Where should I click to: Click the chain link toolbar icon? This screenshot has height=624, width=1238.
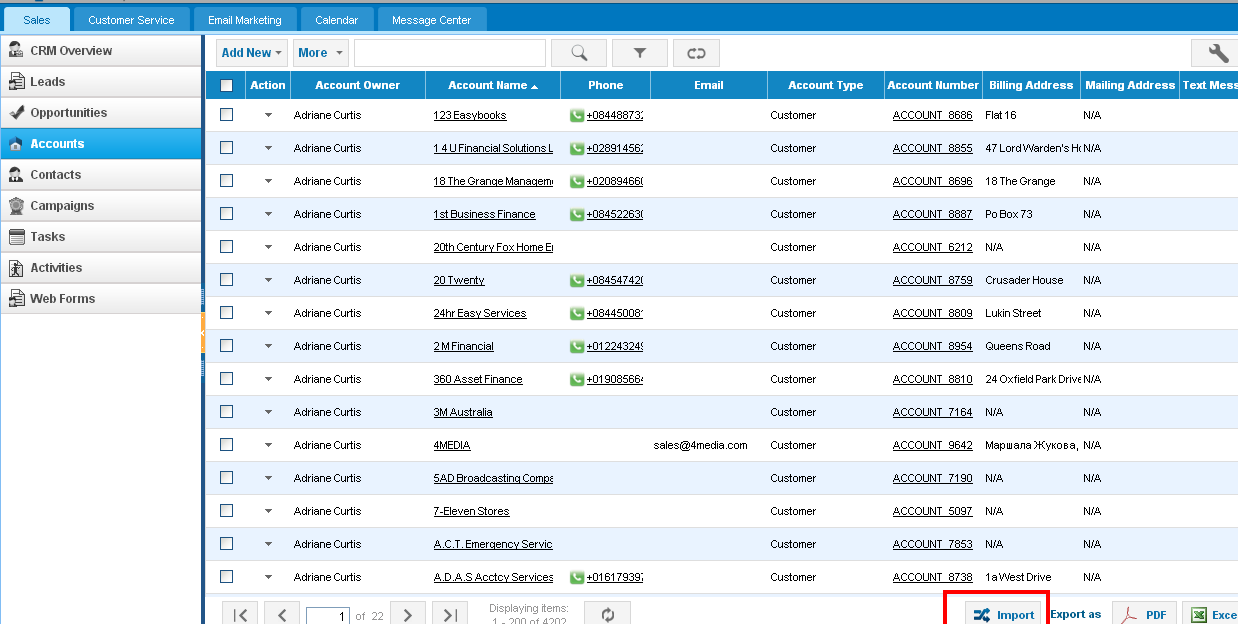(696, 53)
